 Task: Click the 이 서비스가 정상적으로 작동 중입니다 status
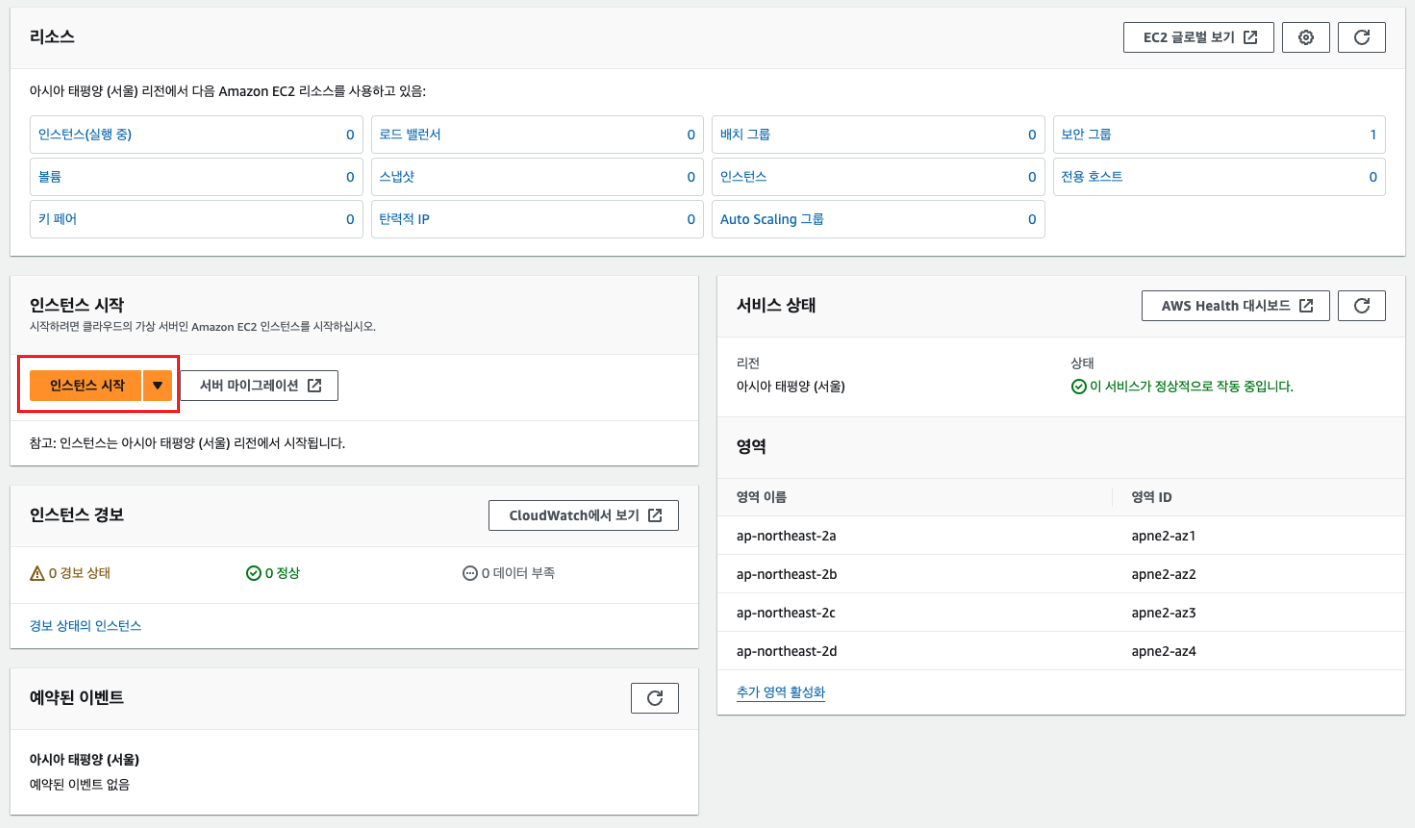(x=1182, y=386)
